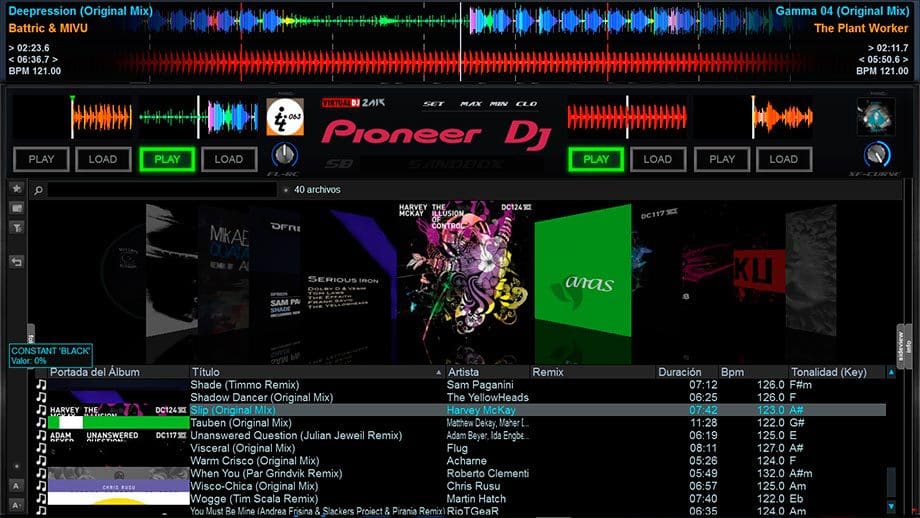The width and height of the screenshot is (920, 518).
Task: Click the sort arrow in the Título column
Action: (x=438, y=373)
